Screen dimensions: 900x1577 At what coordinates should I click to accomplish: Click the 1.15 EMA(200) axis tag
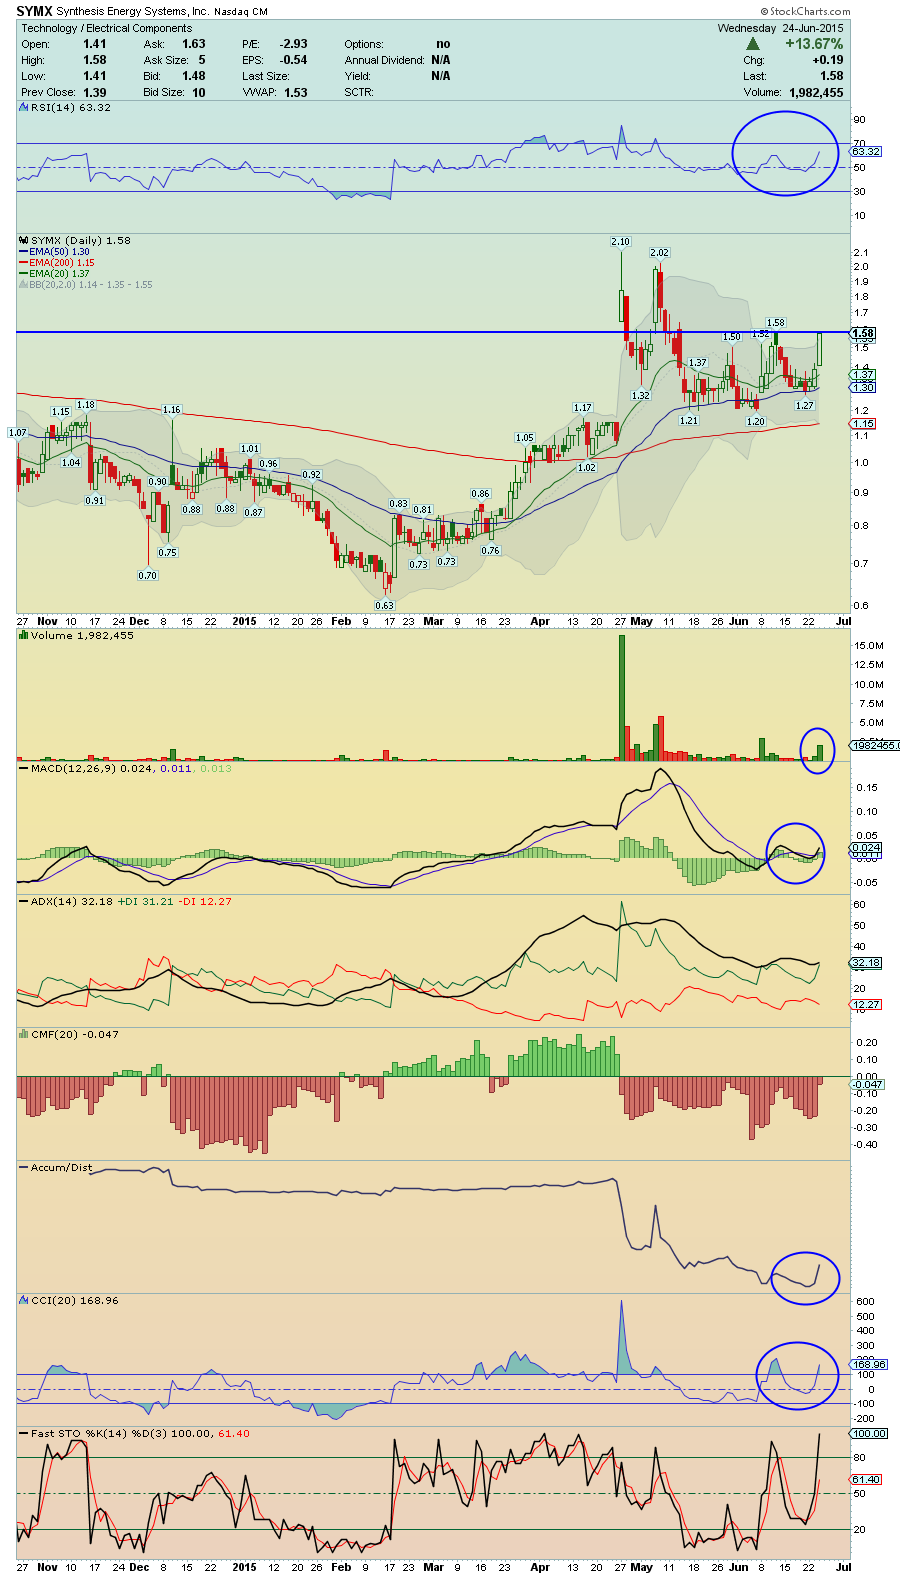click(x=864, y=423)
